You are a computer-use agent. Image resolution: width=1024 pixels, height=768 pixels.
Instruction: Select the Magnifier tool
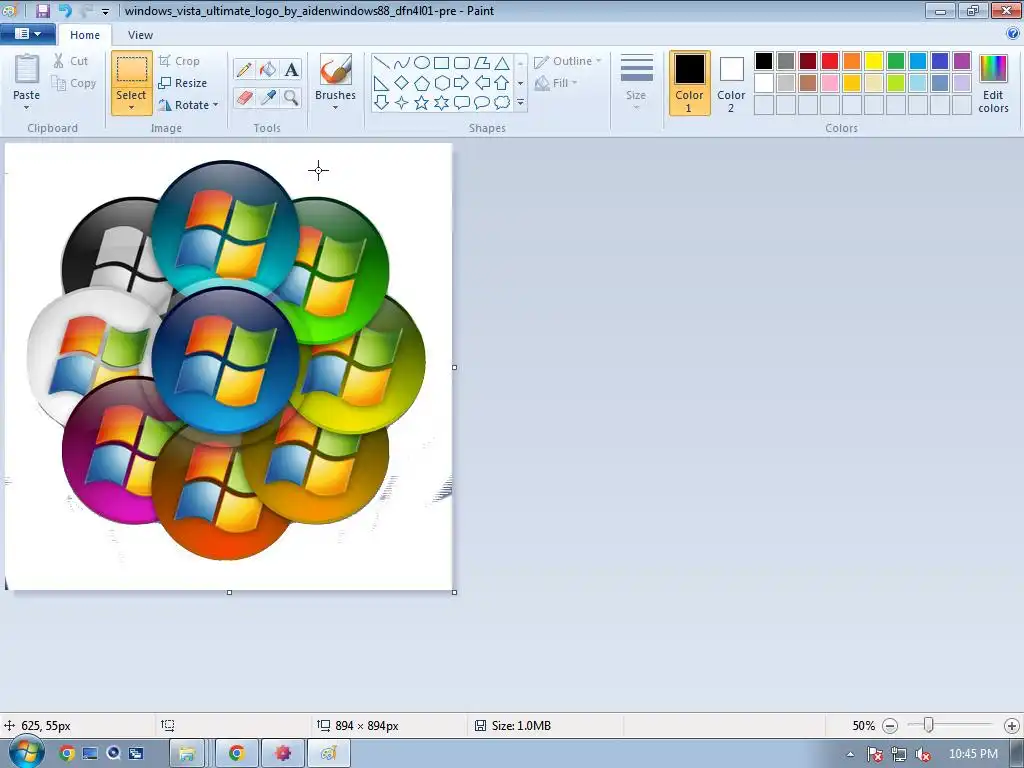291,98
